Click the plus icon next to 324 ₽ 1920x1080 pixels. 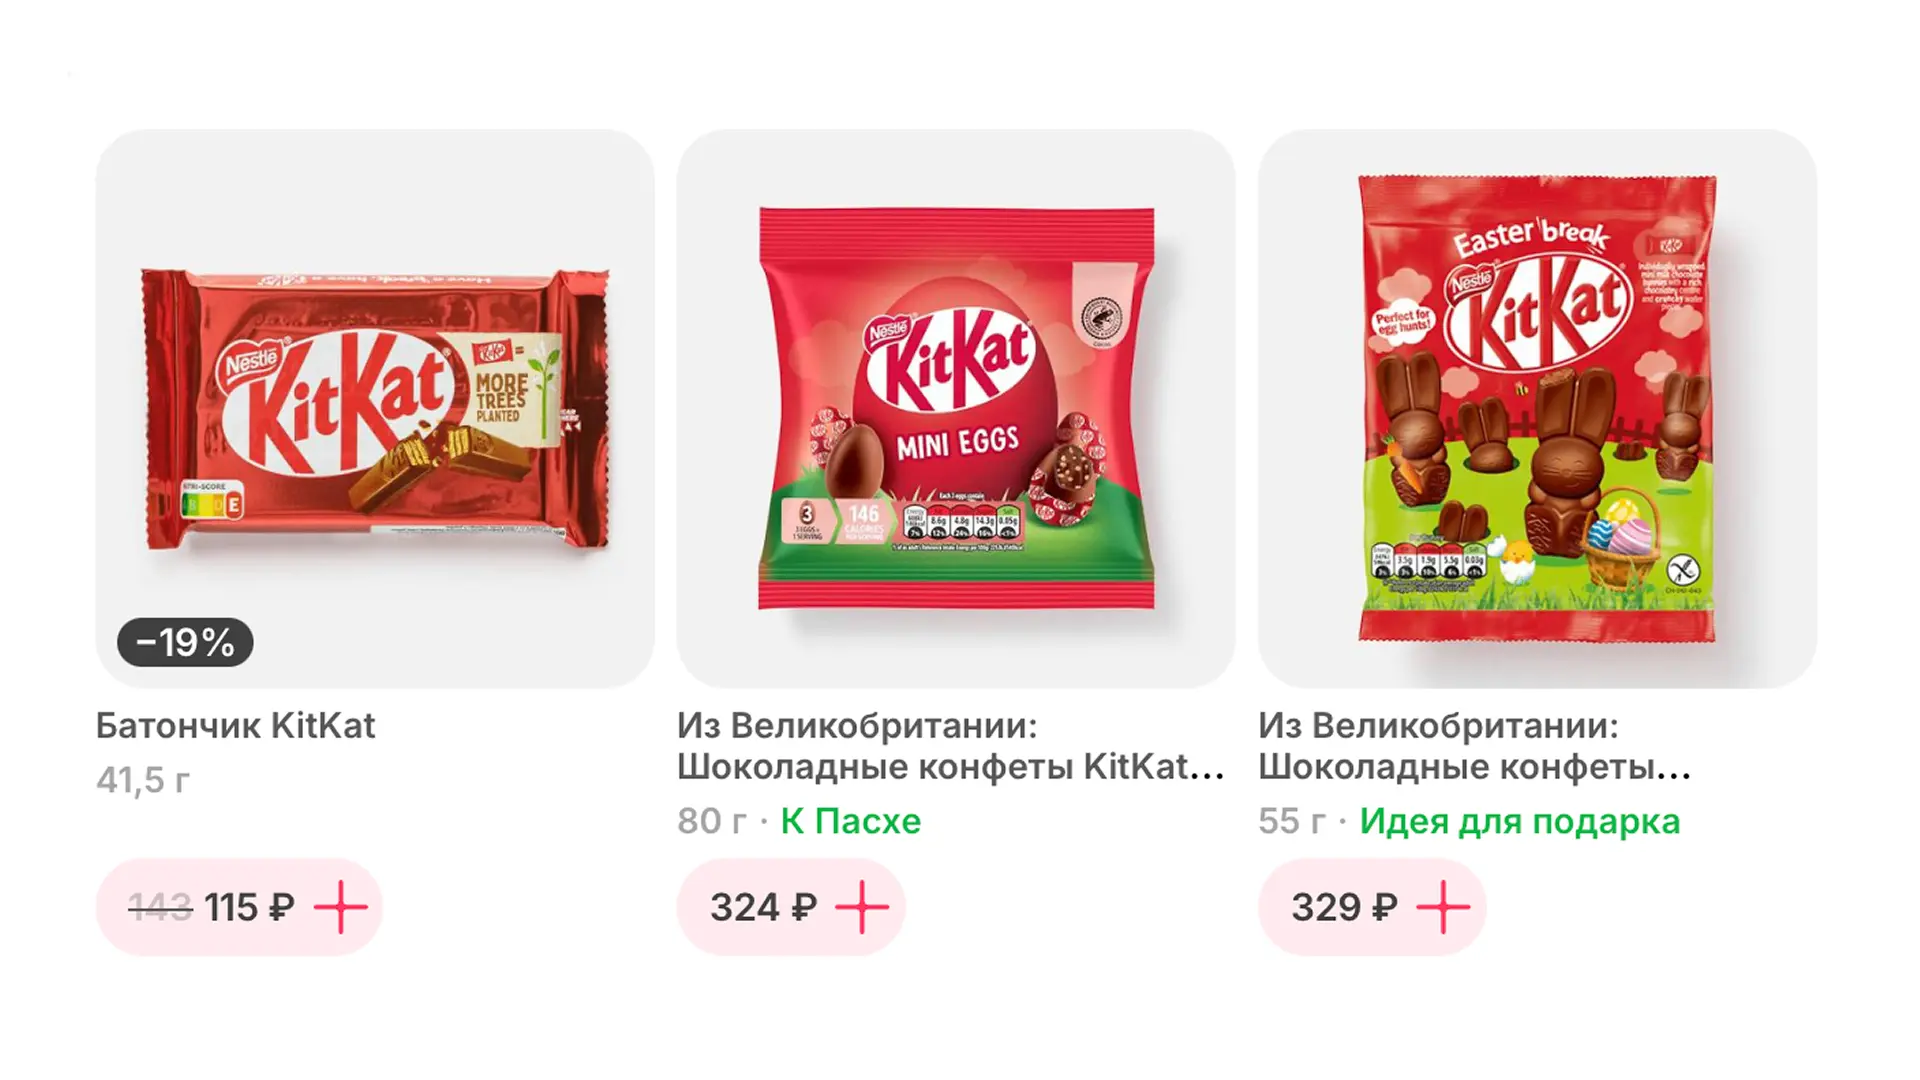click(862, 907)
